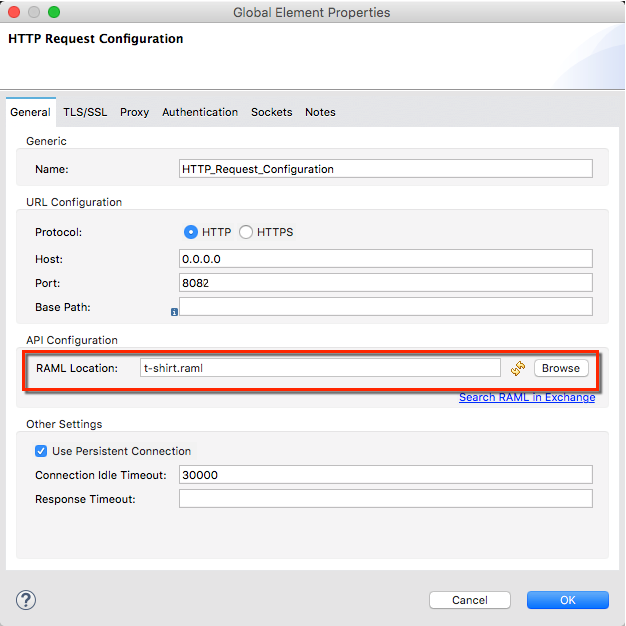This screenshot has height=626, width=626.
Task: Click the RAML Location text field
Action: pyautogui.click(x=320, y=368)
